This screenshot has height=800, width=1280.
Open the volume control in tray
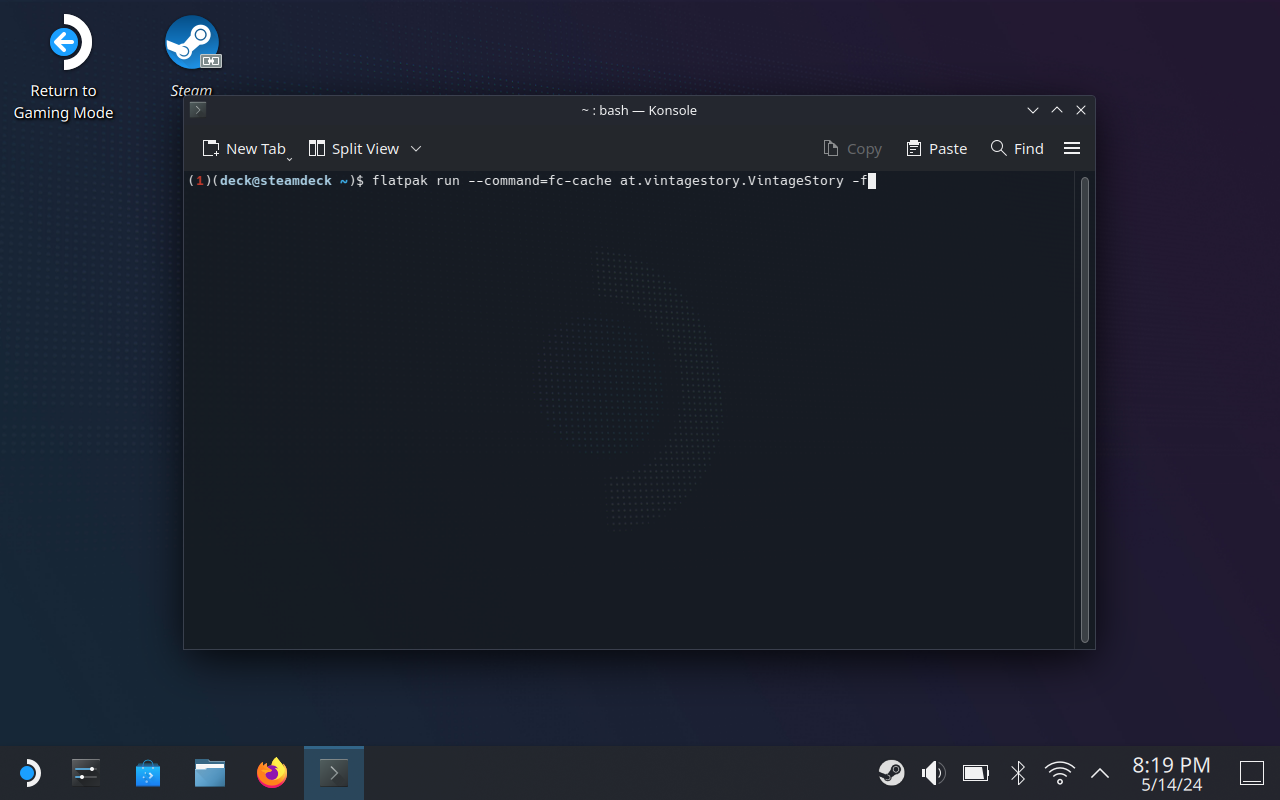pyautogui.click(x=933, y=772)
